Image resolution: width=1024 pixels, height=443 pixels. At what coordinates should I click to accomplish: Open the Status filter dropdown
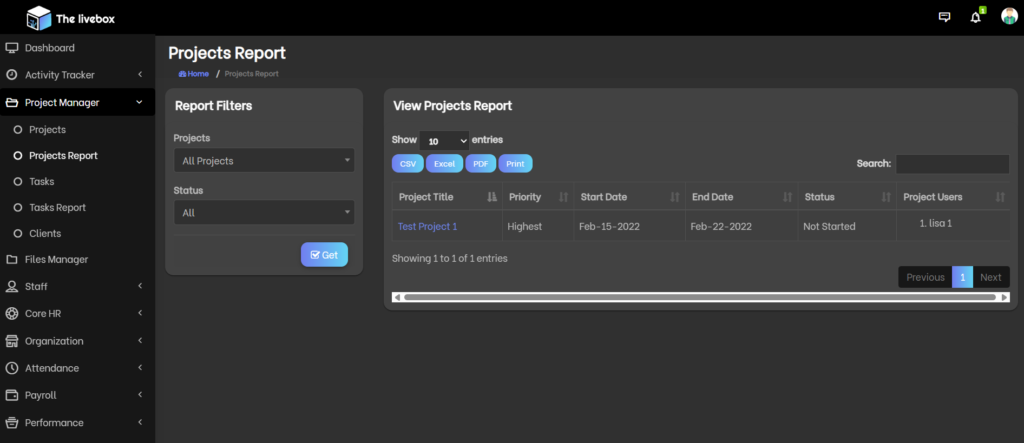click(x=264, y=213)
